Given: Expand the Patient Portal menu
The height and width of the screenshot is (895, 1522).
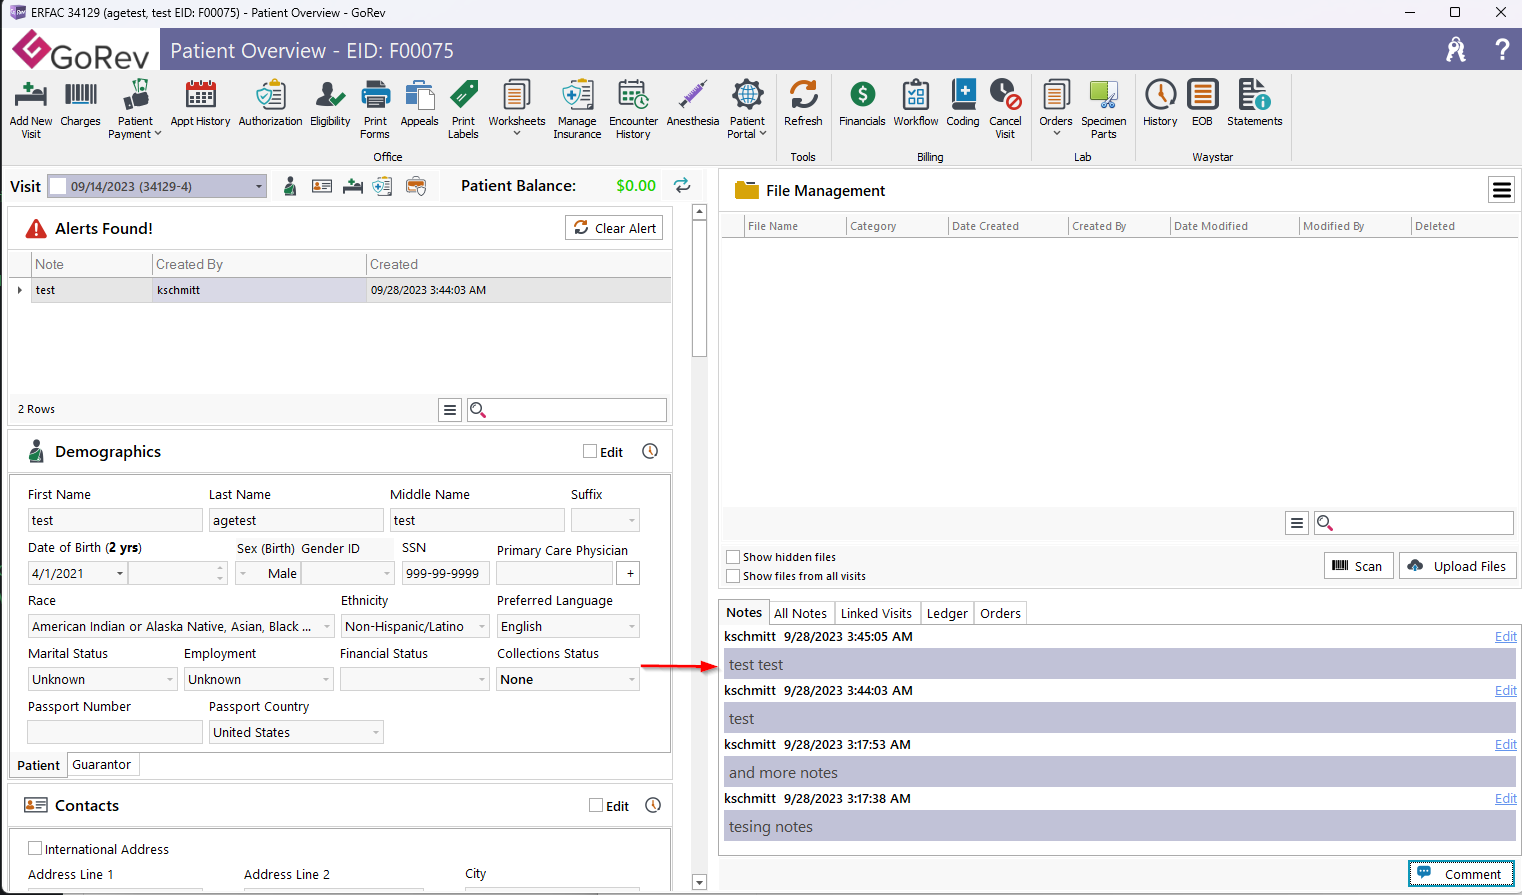Looking at the screenshot, I should click(x=763, y=134).
